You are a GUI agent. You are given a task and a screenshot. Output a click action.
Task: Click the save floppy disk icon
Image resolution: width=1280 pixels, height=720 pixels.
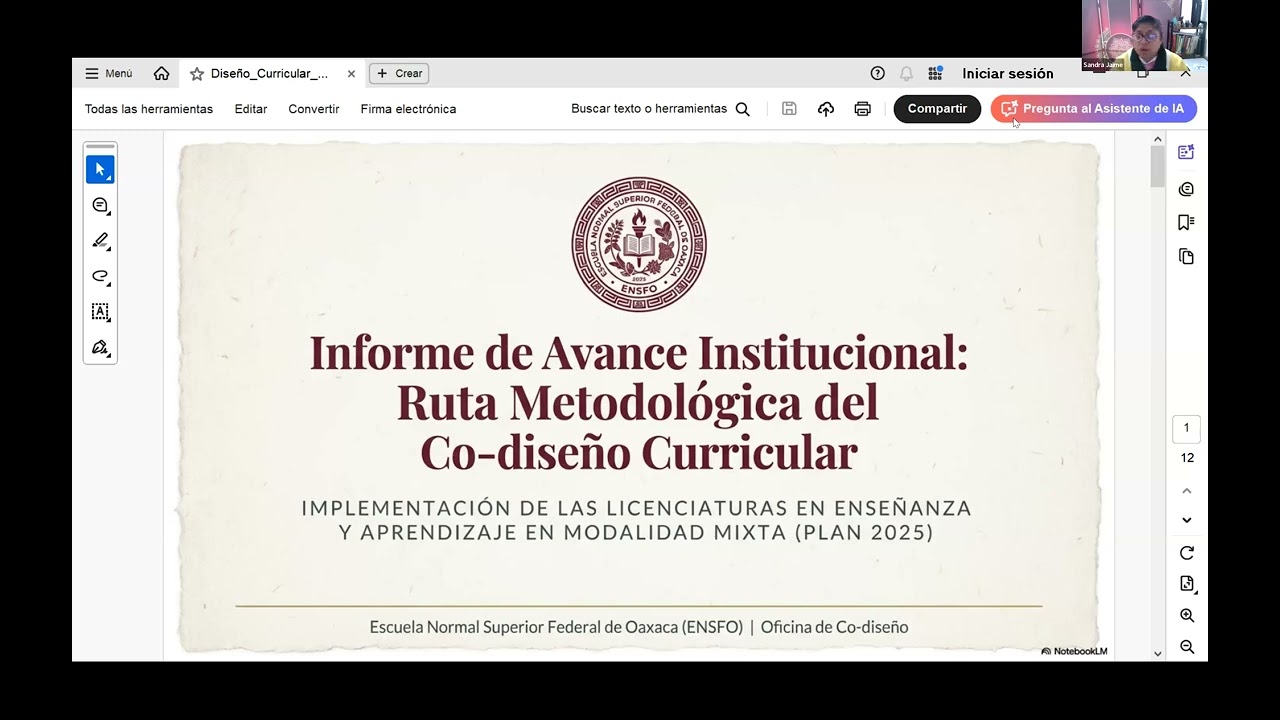[x=789, y=109]
